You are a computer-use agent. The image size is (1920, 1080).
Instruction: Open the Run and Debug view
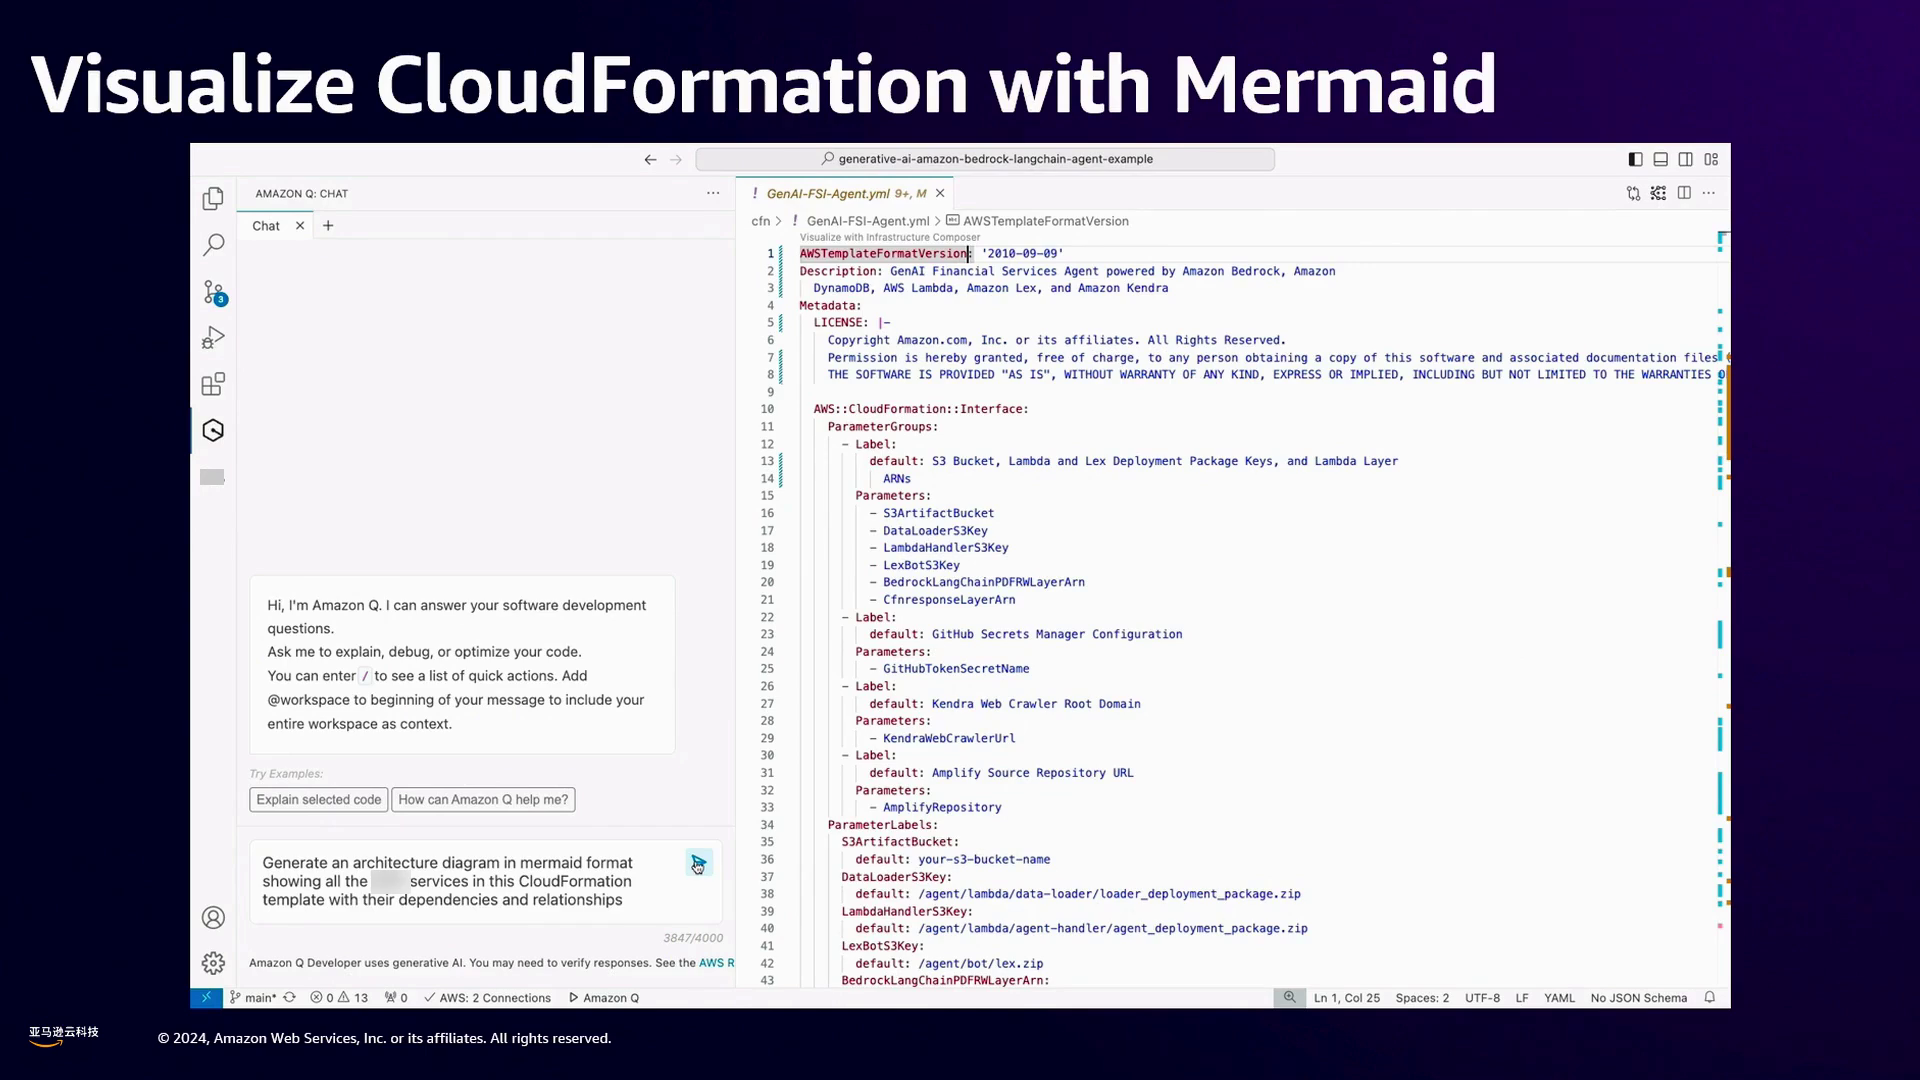click(213, 338)
